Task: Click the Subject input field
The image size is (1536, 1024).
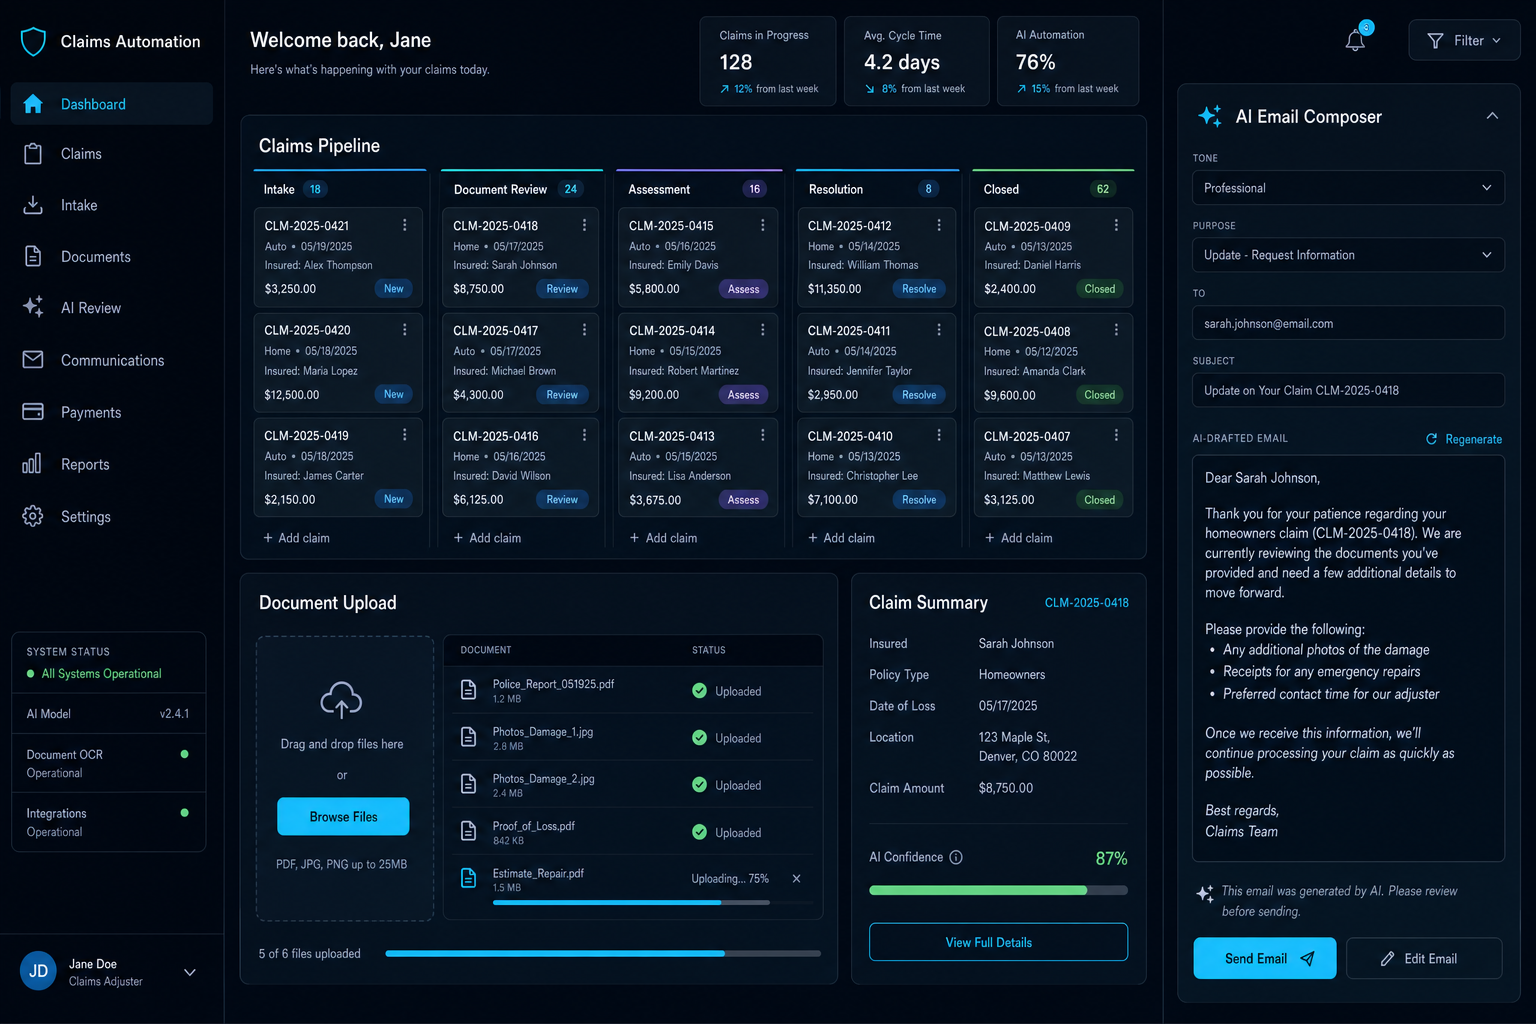Action: pyautogui.click(x=1348, y=390)
